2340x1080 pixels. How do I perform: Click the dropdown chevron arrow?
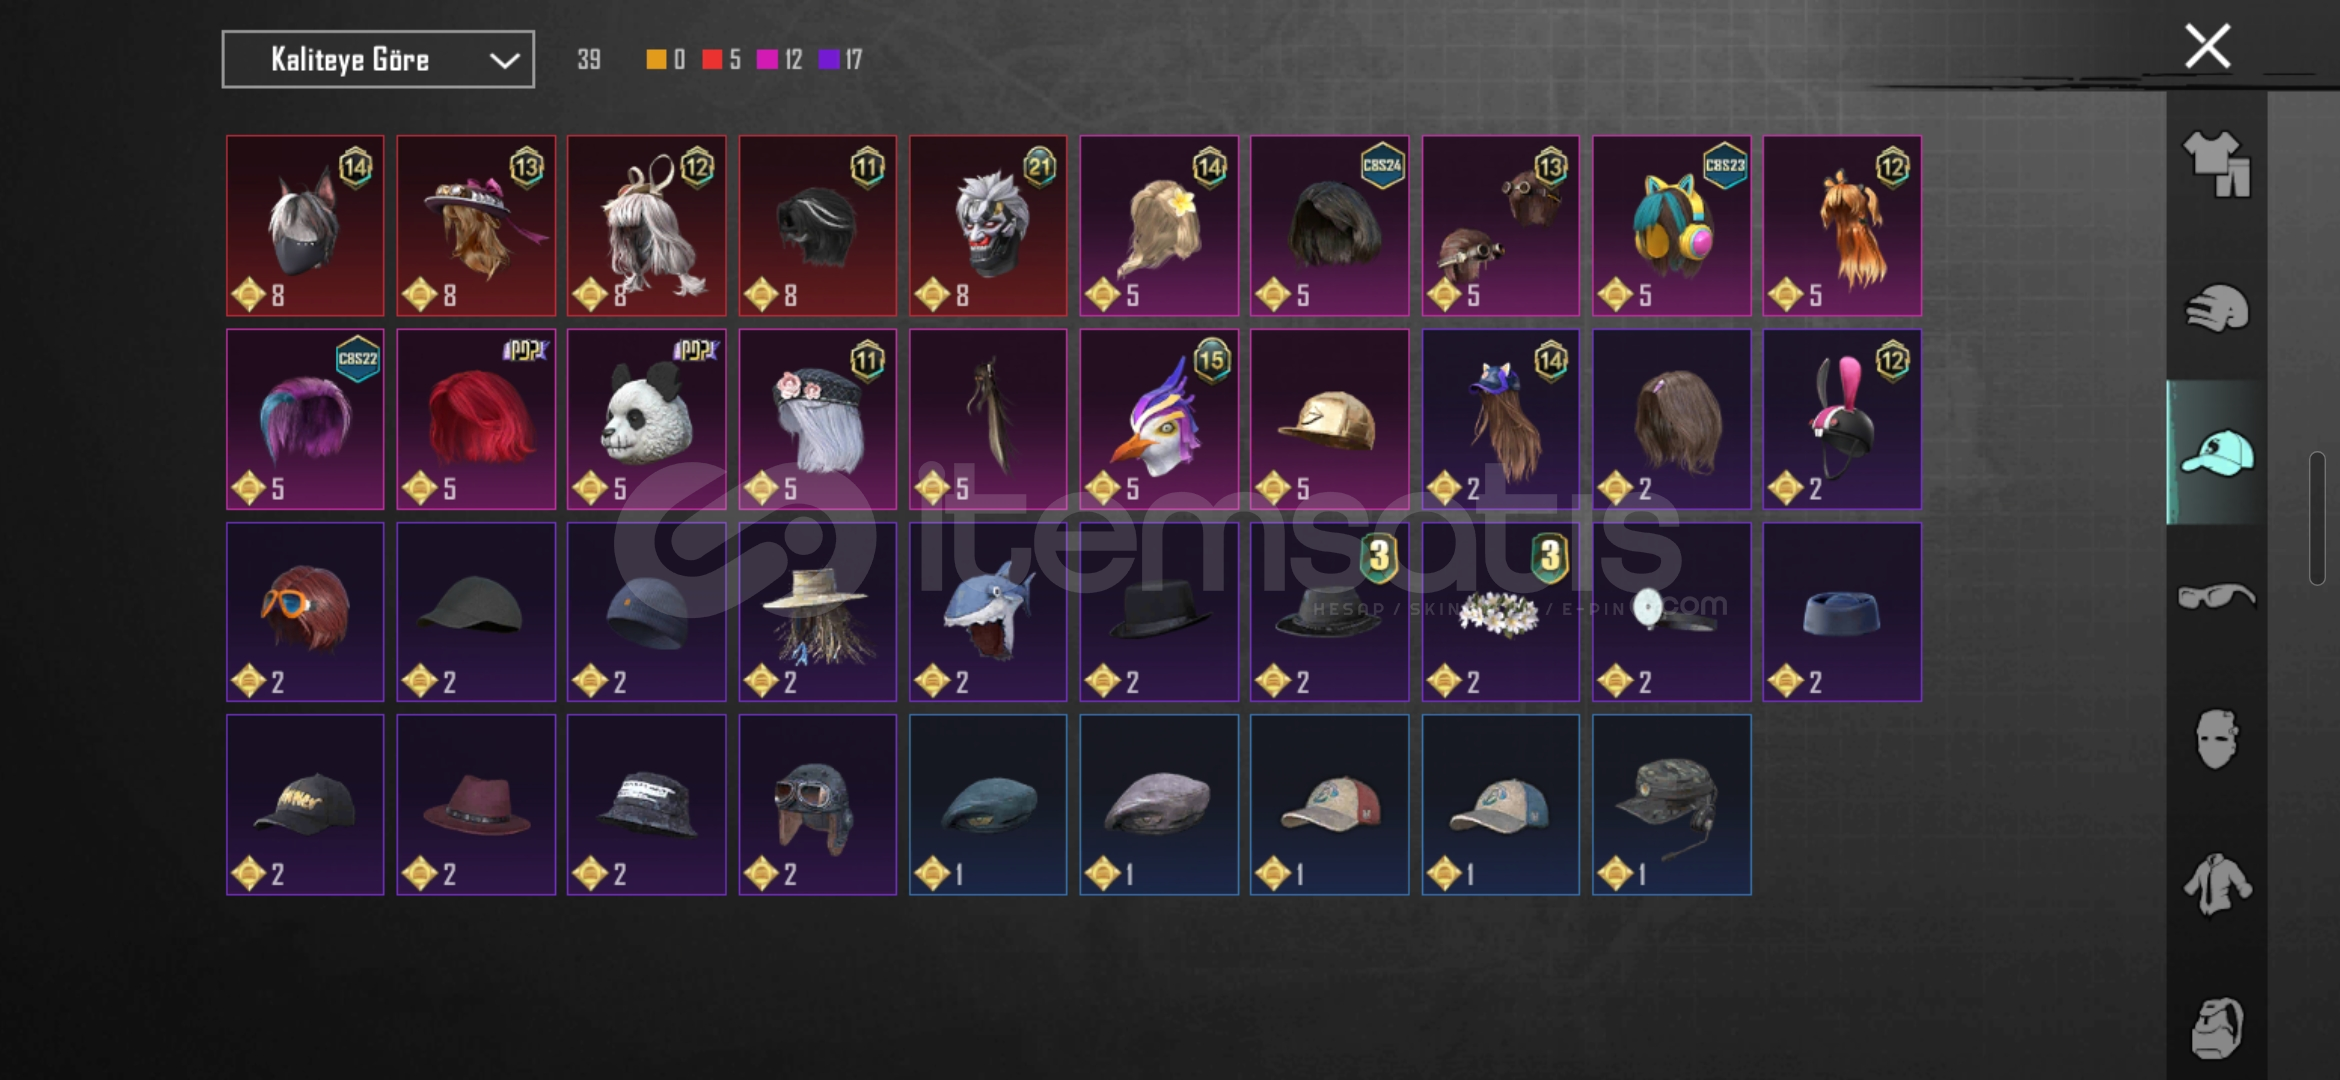tap(504, 61)
